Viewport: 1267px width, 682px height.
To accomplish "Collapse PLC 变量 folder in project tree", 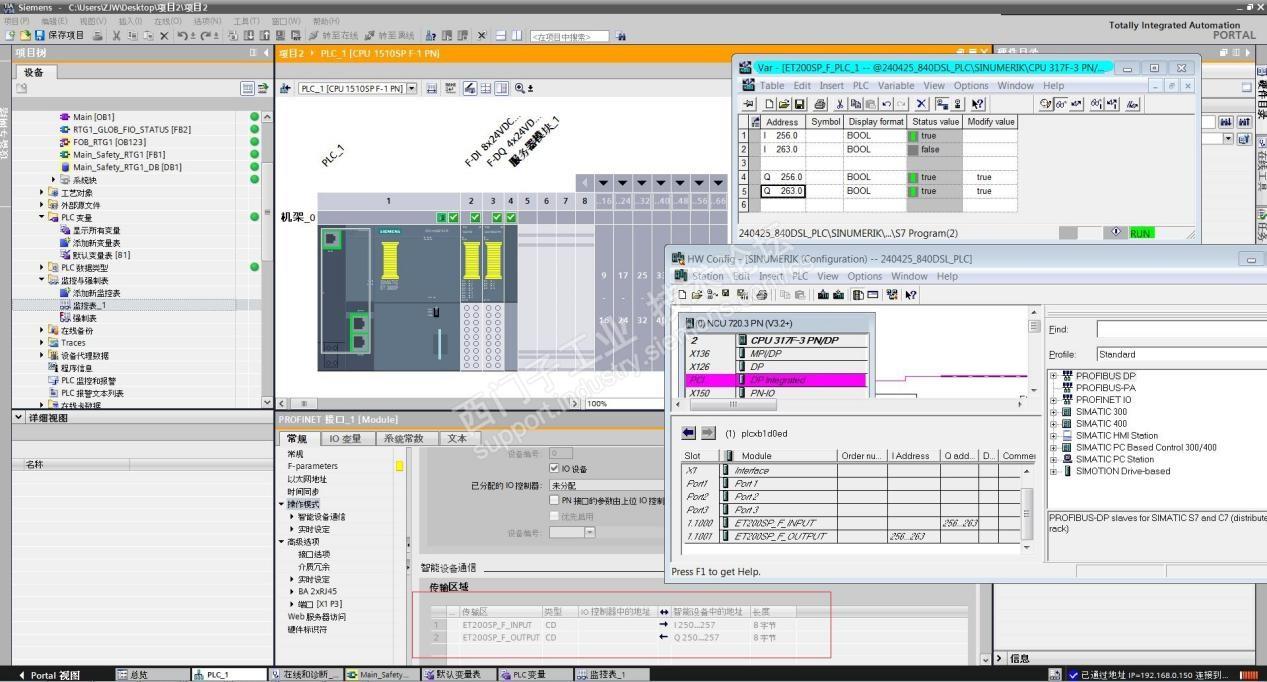I will (x=42, y=217).
